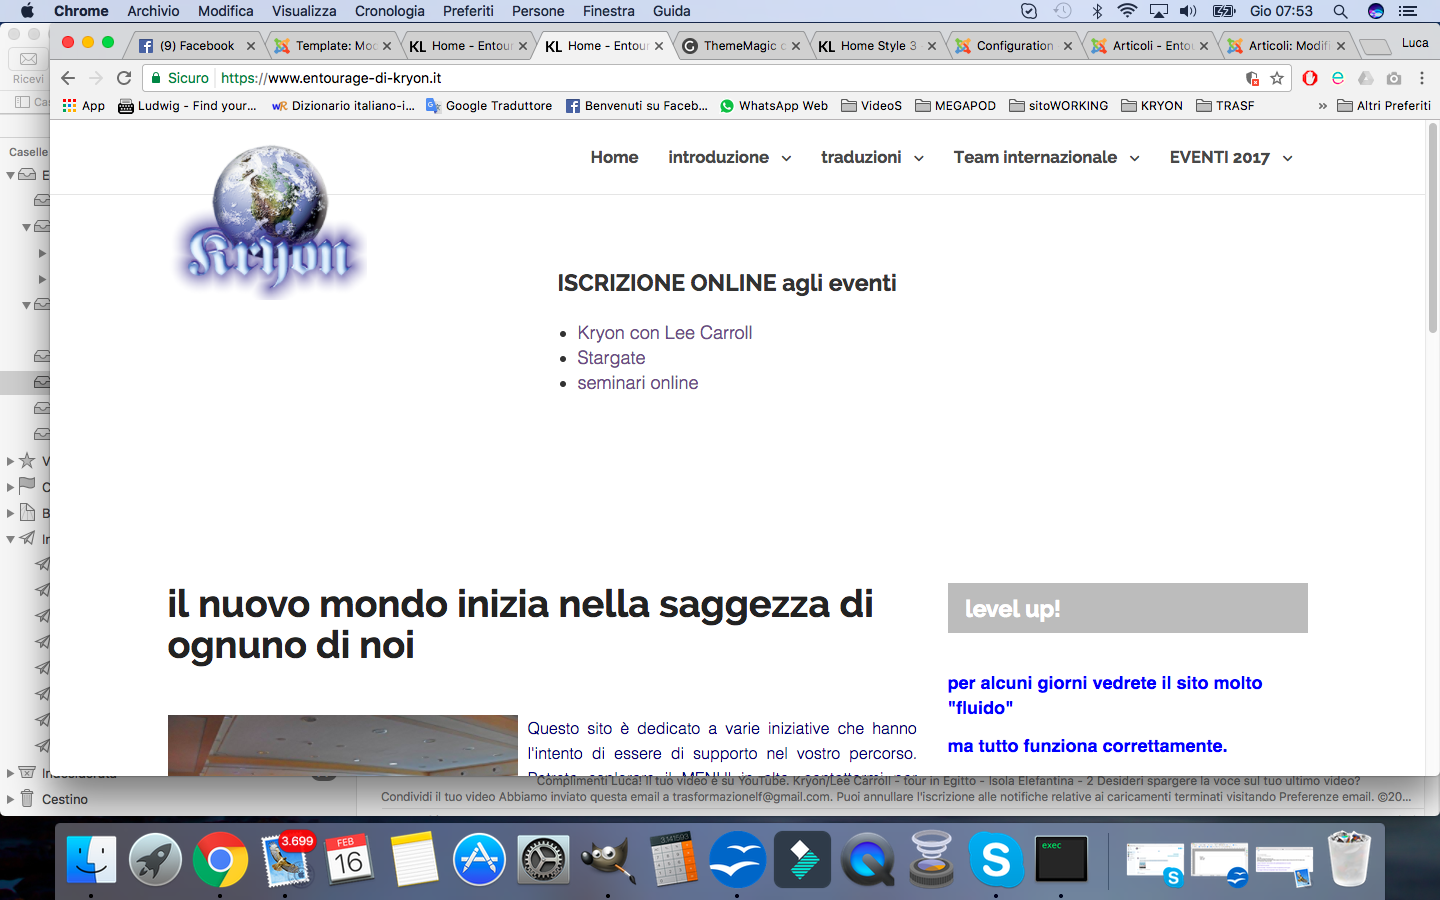This screenshot has height=900, width=1440.
Task: Open the Kryon con Lee Carroll link
Action: coord(664,333)
